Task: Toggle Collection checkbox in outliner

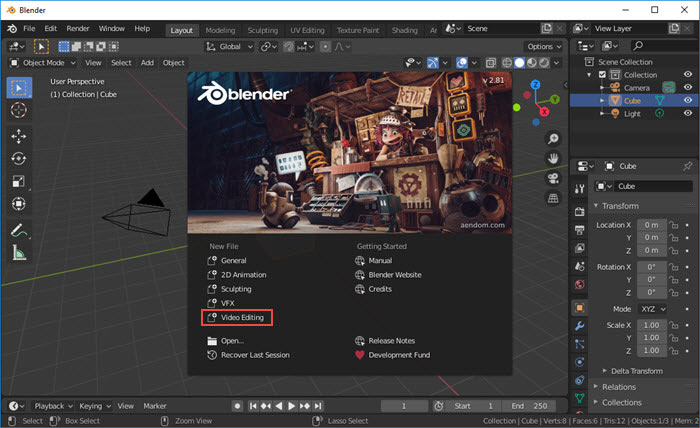Action: pos(601,75)
